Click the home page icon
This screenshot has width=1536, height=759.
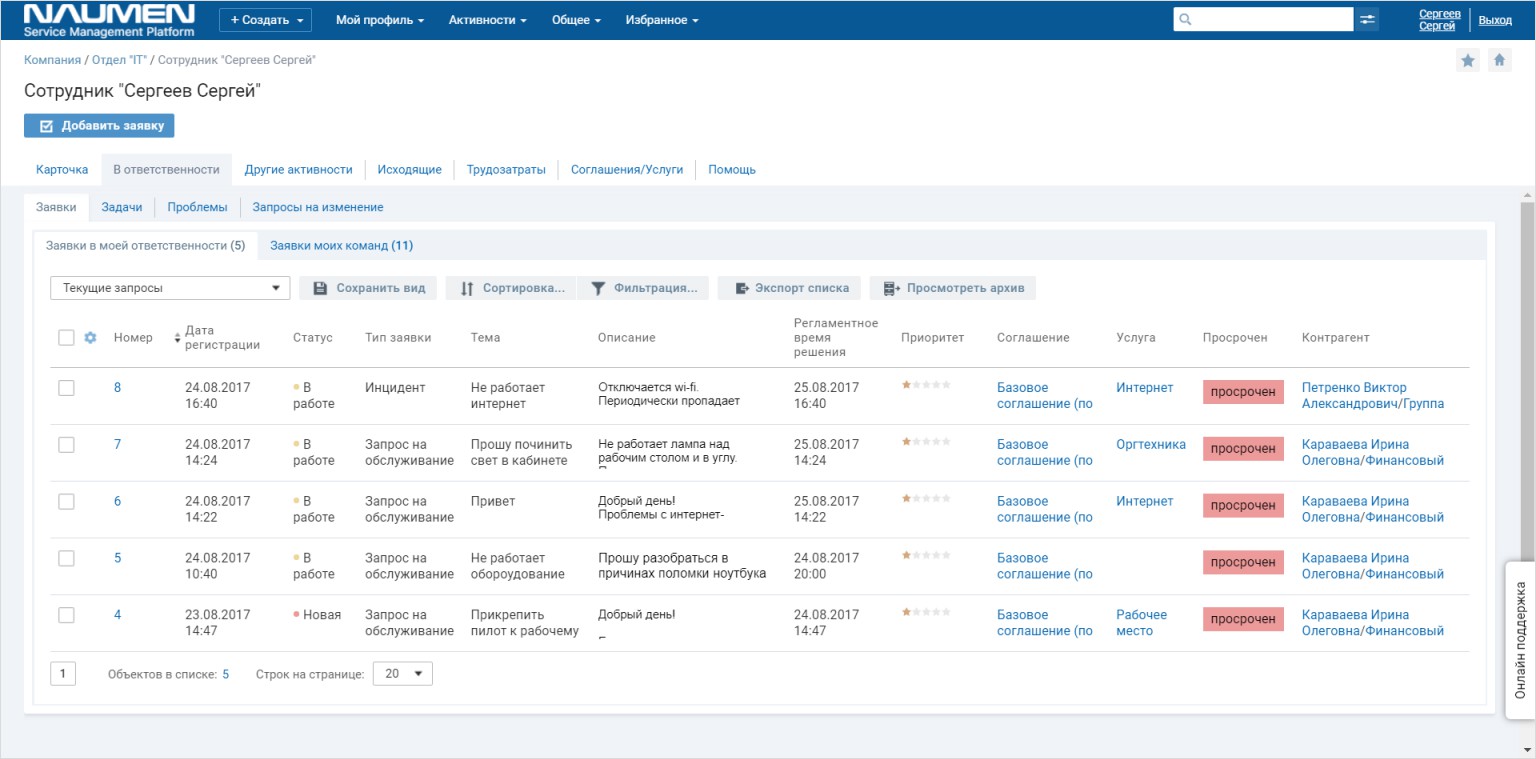click(1499, 61)
